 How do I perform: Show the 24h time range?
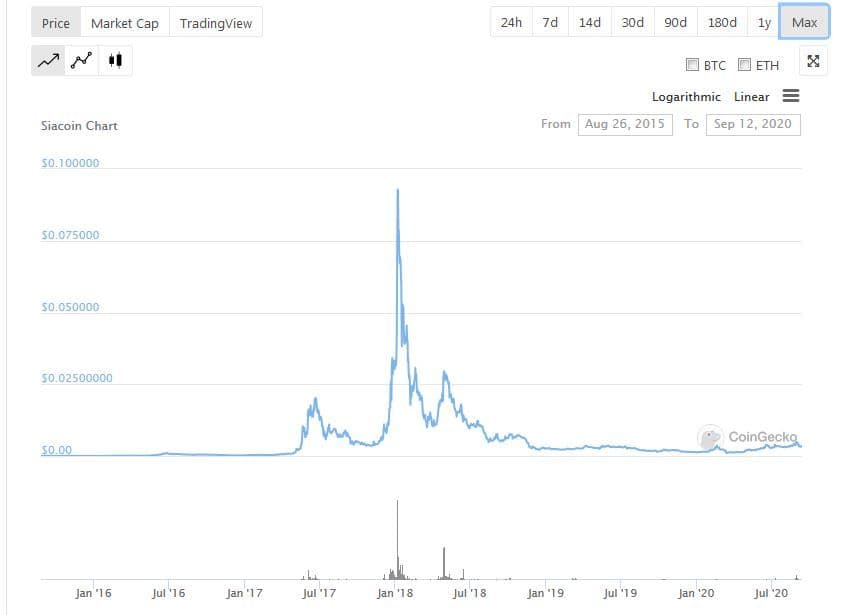[511, 22]
